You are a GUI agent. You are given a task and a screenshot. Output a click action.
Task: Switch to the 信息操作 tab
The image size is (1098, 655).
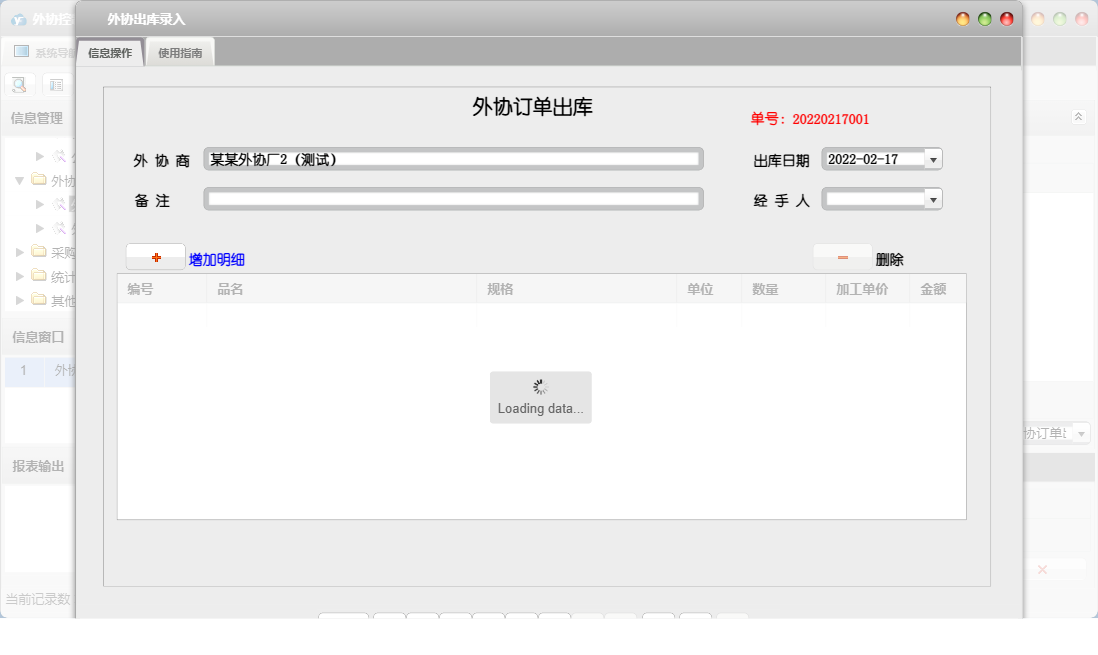point(110,53)
